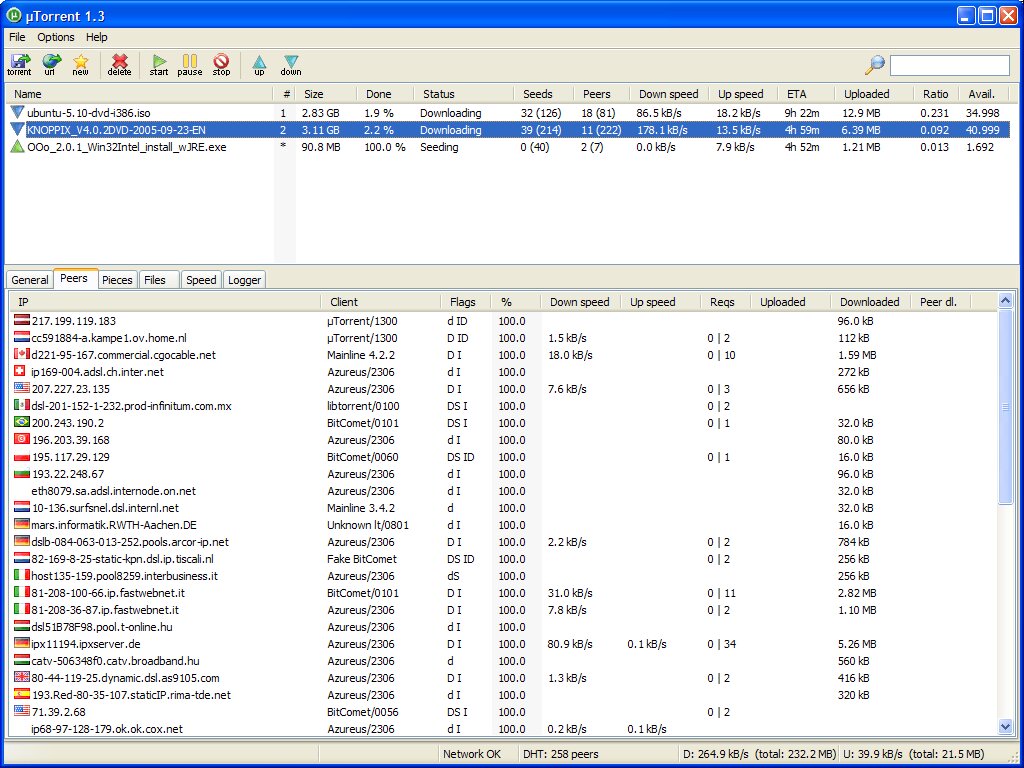Viewport: 1024px width, 768px height.
Task: Open the File menu
Action: tap(17, 37)
